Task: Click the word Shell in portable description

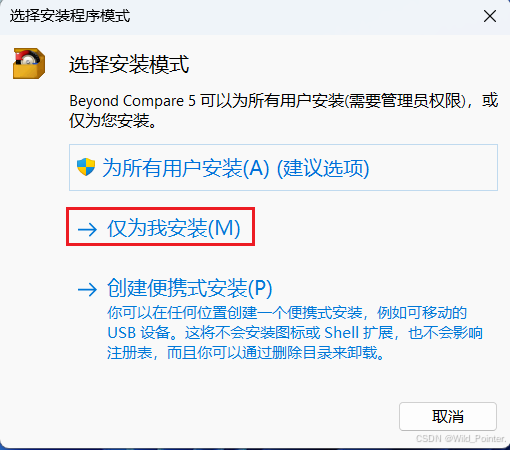Action: 342,333
